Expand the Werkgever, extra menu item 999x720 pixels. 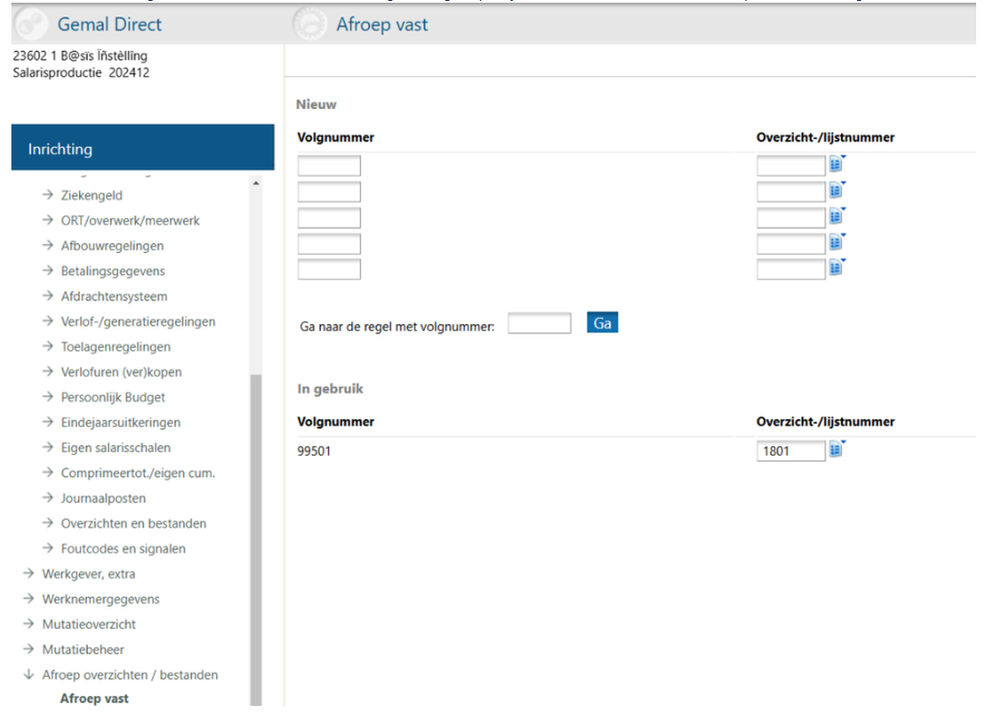(x=88, y=574)
